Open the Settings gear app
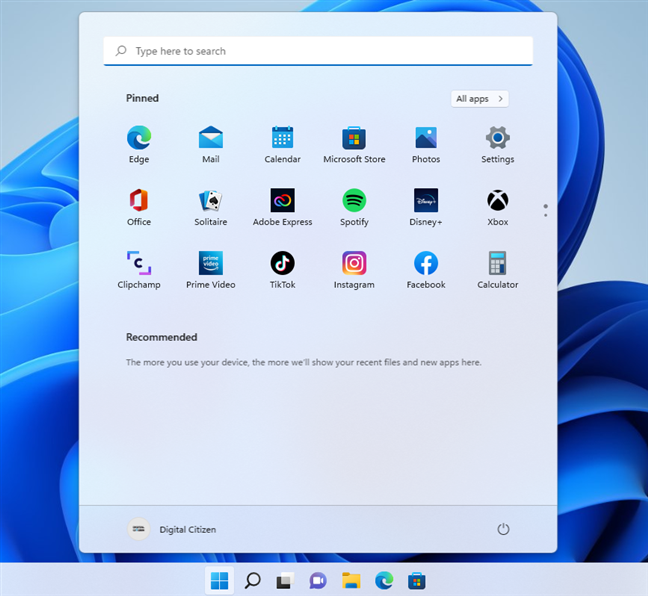648x596 pixels. pos(498,145)
